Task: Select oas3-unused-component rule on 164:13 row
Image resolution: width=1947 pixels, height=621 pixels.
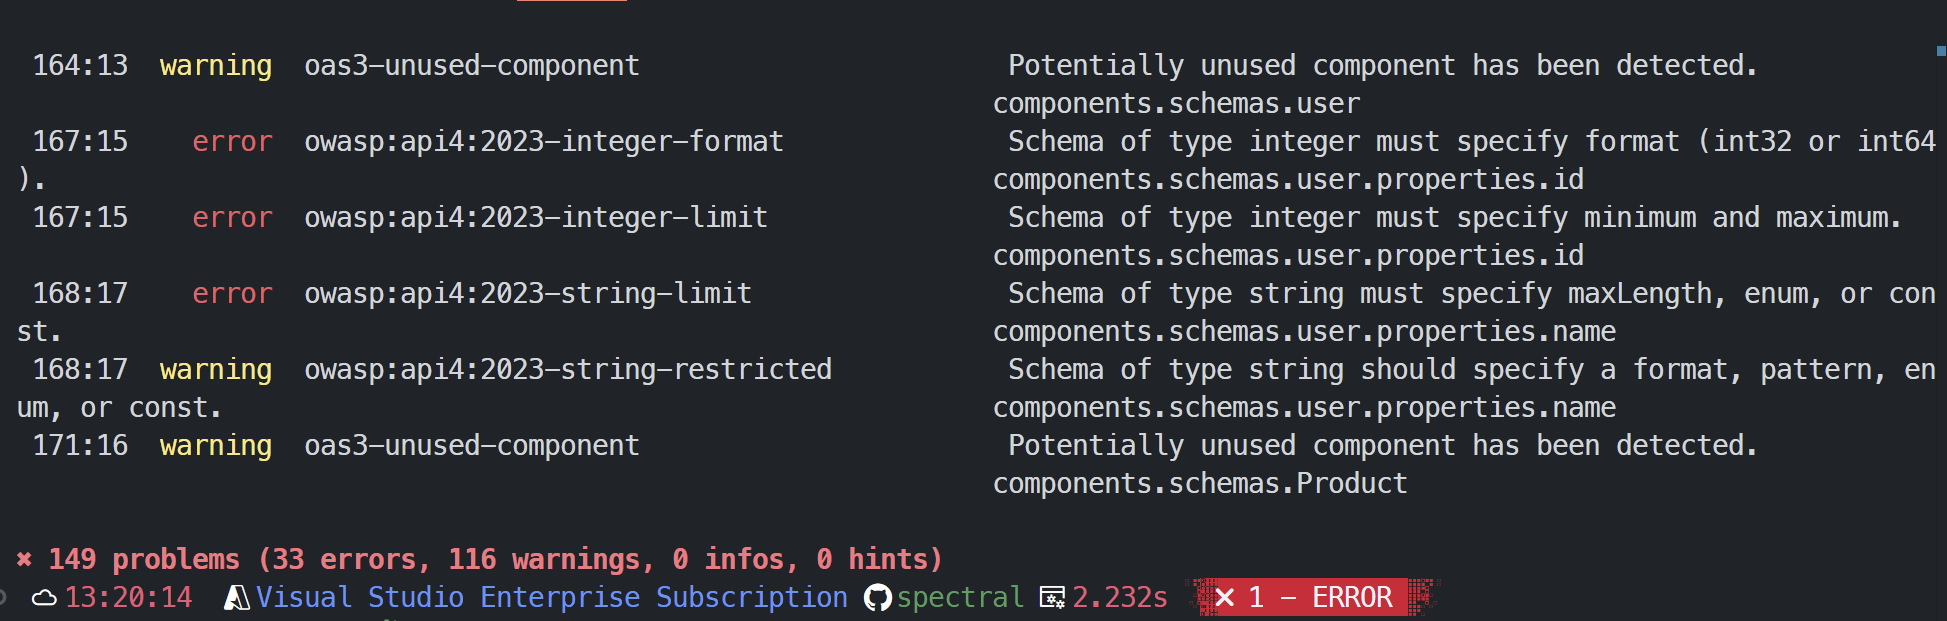Action: [x=472, y=66]
